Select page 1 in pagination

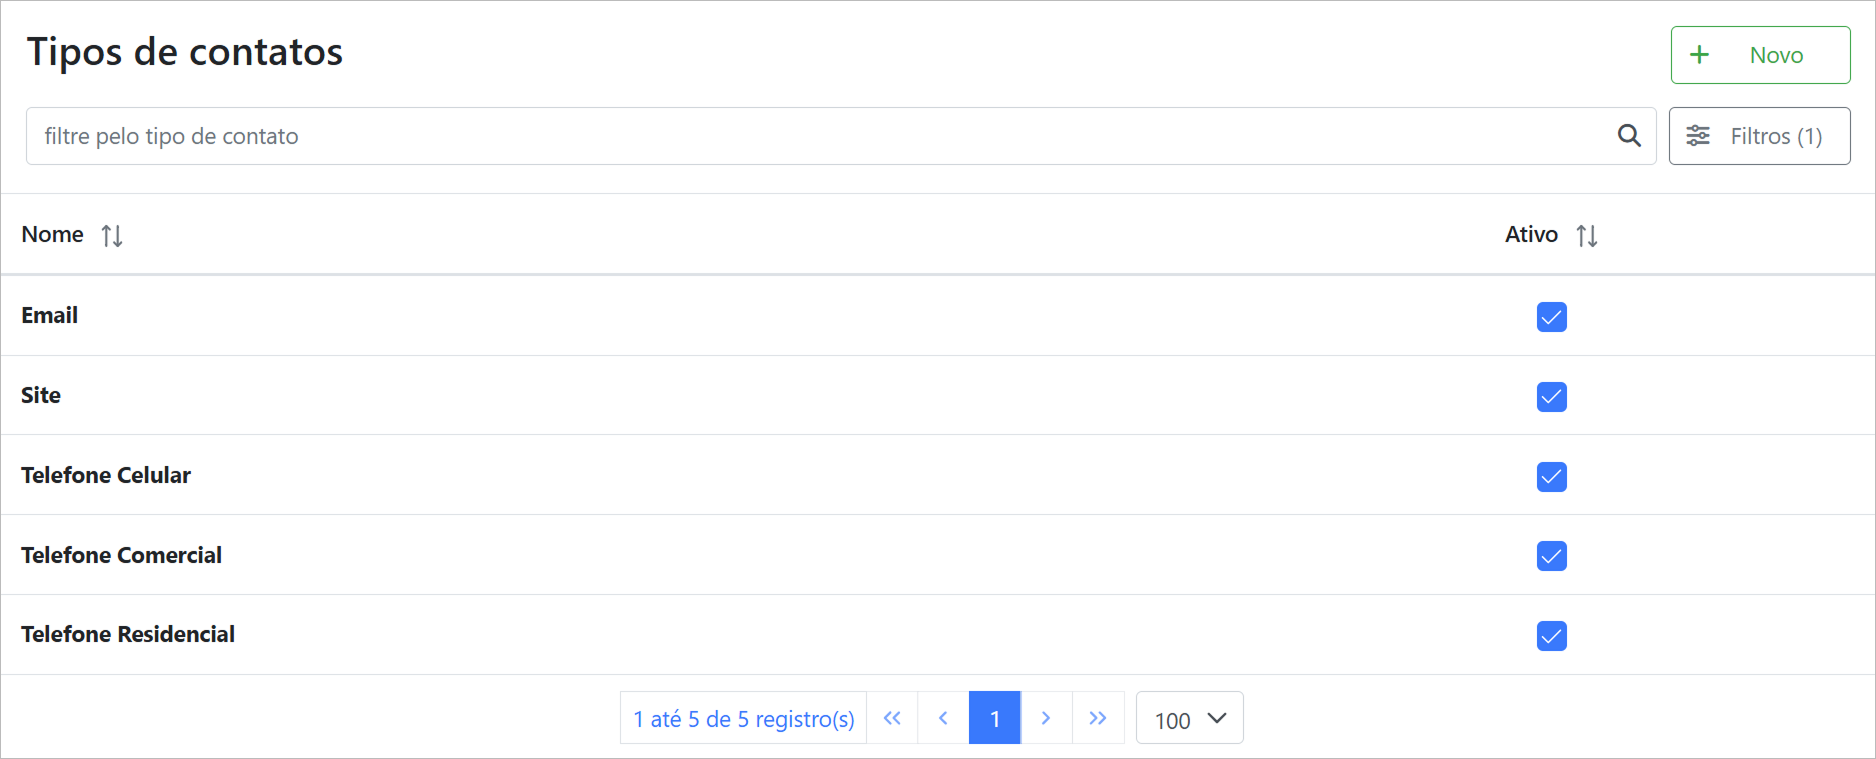(x=995, y=718)
